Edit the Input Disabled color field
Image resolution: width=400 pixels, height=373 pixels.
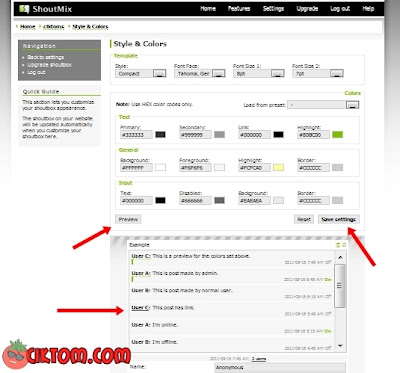(195, 201)
